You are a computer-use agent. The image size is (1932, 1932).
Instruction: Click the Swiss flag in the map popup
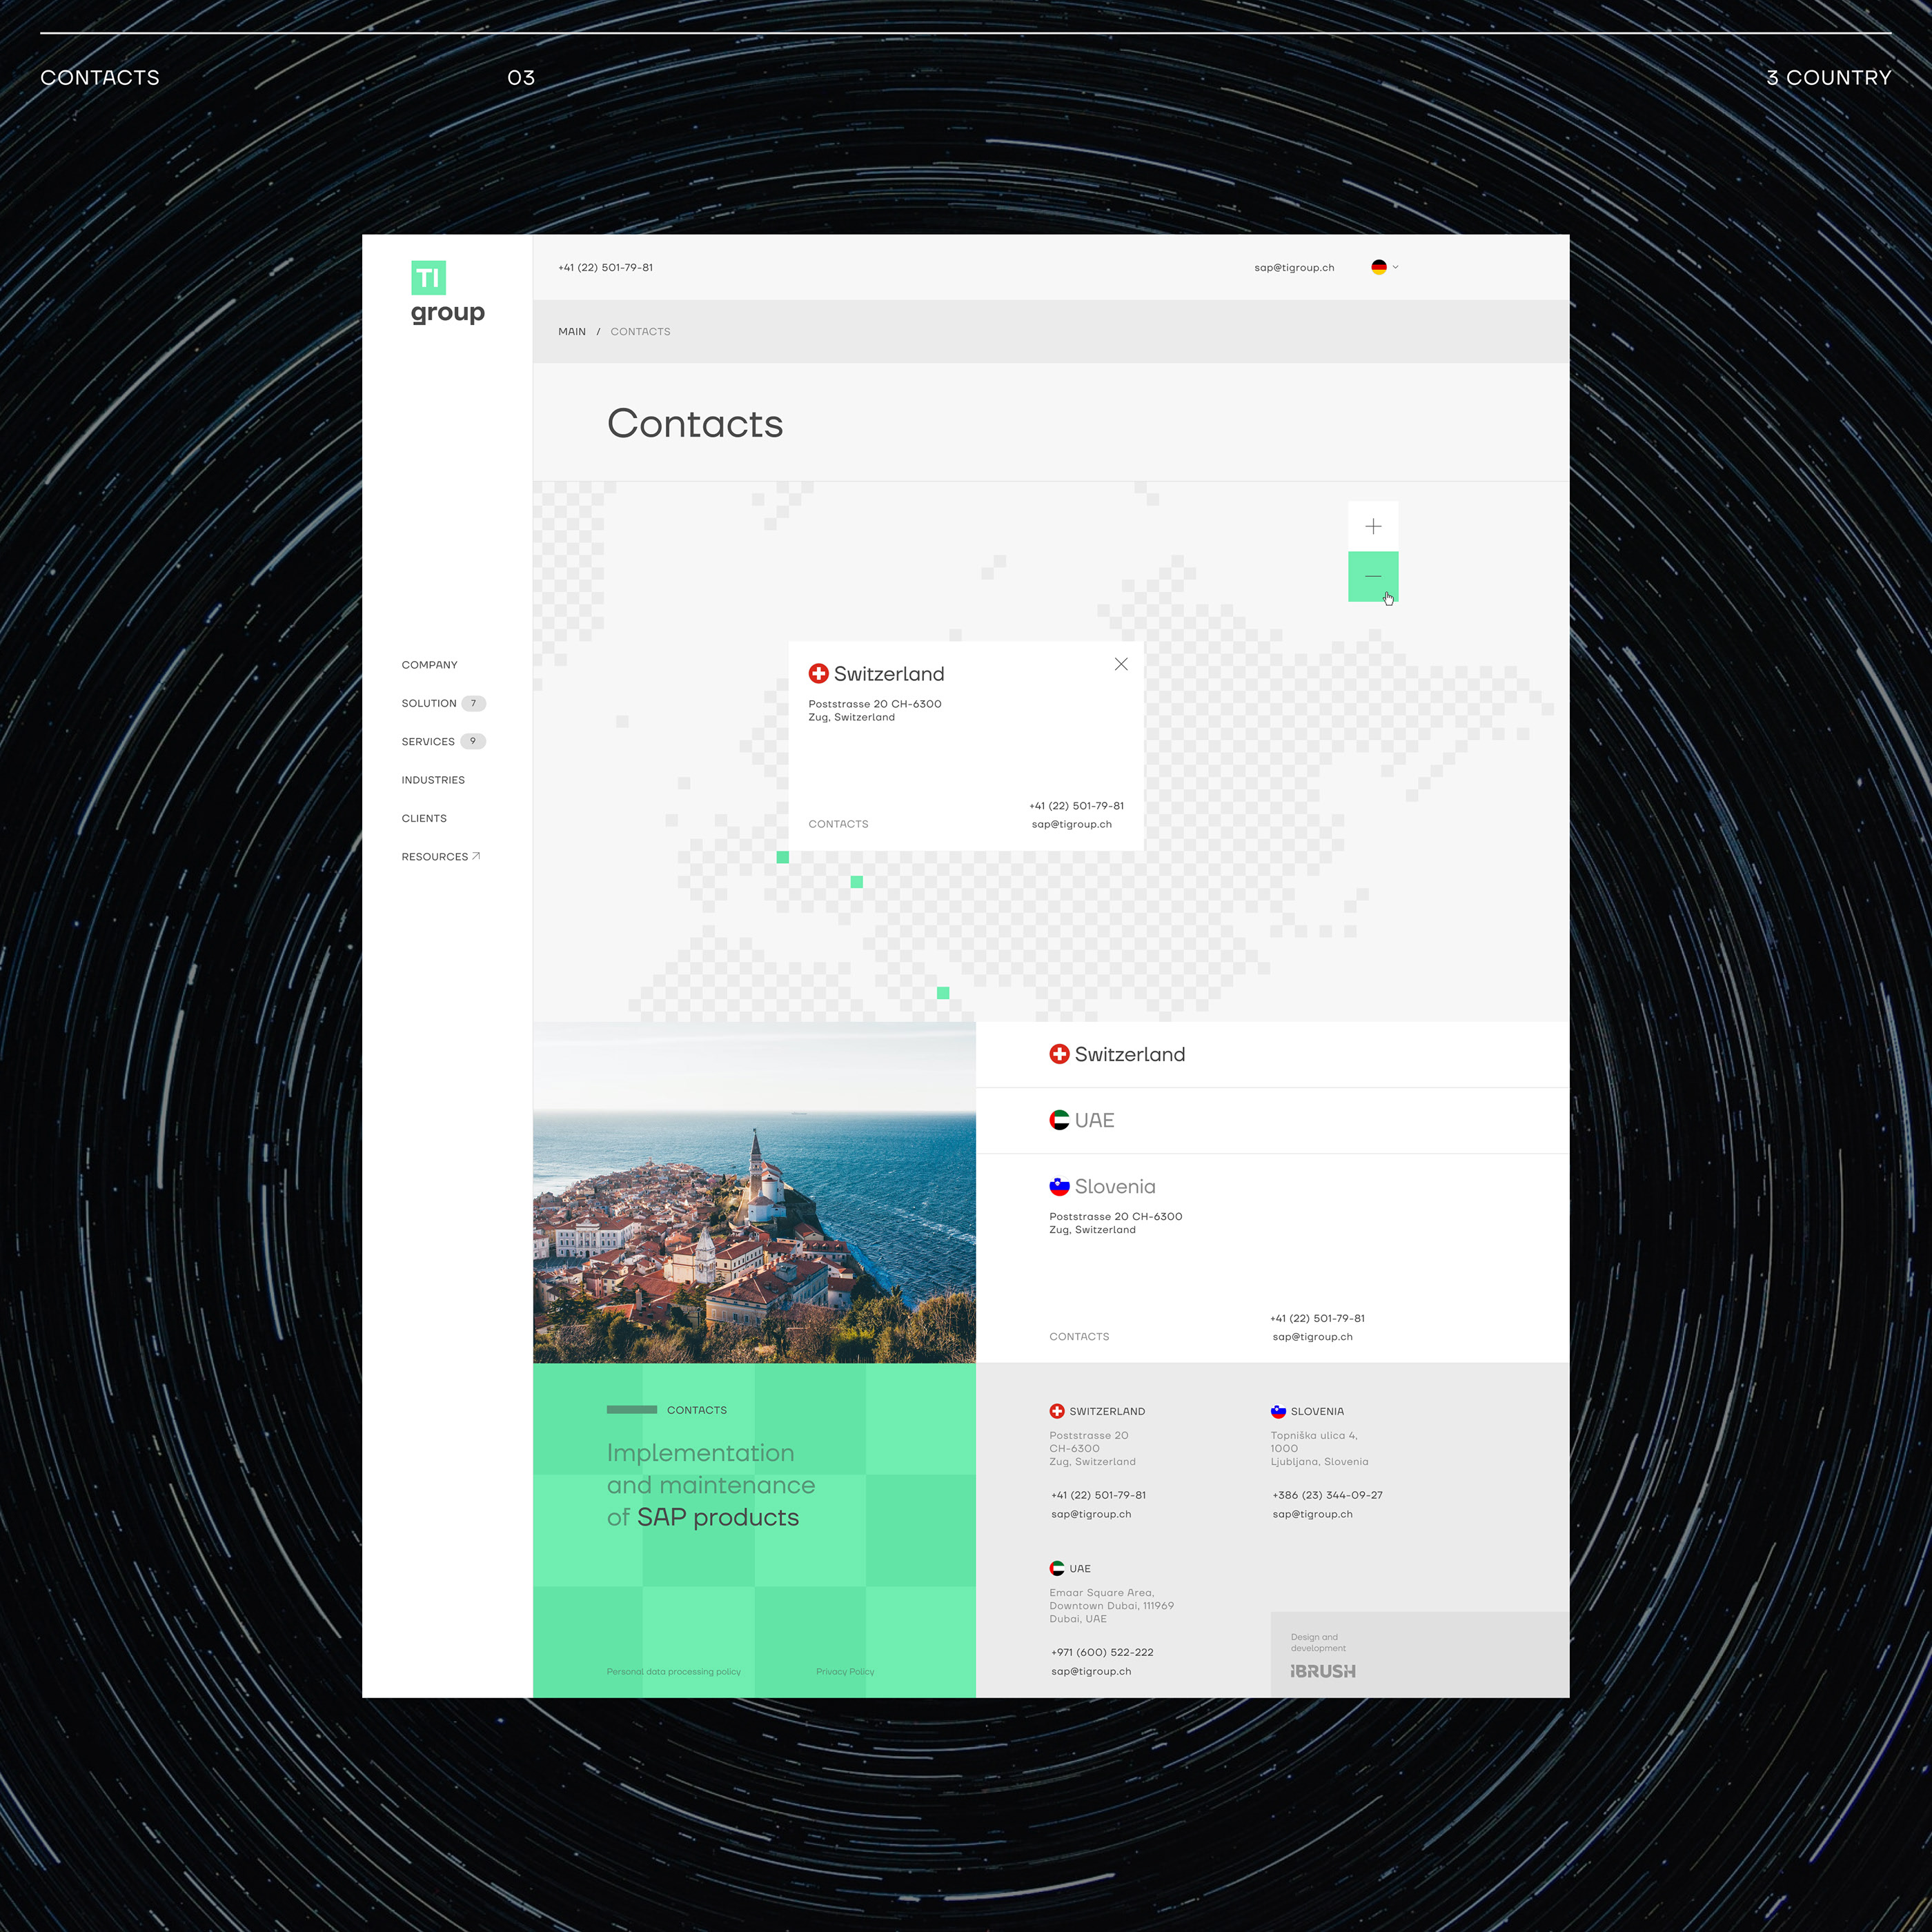point(819,673)
